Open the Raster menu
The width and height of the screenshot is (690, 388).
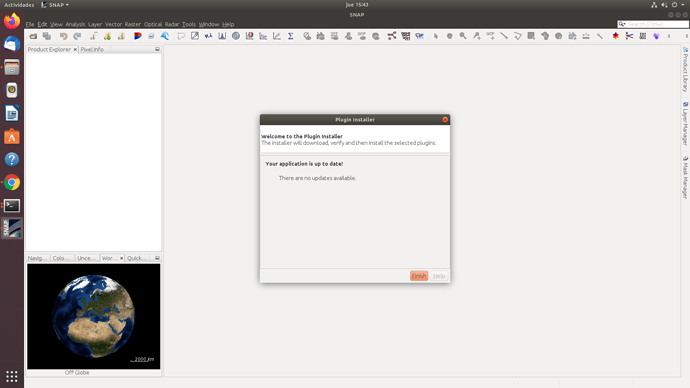pos(132,24)
